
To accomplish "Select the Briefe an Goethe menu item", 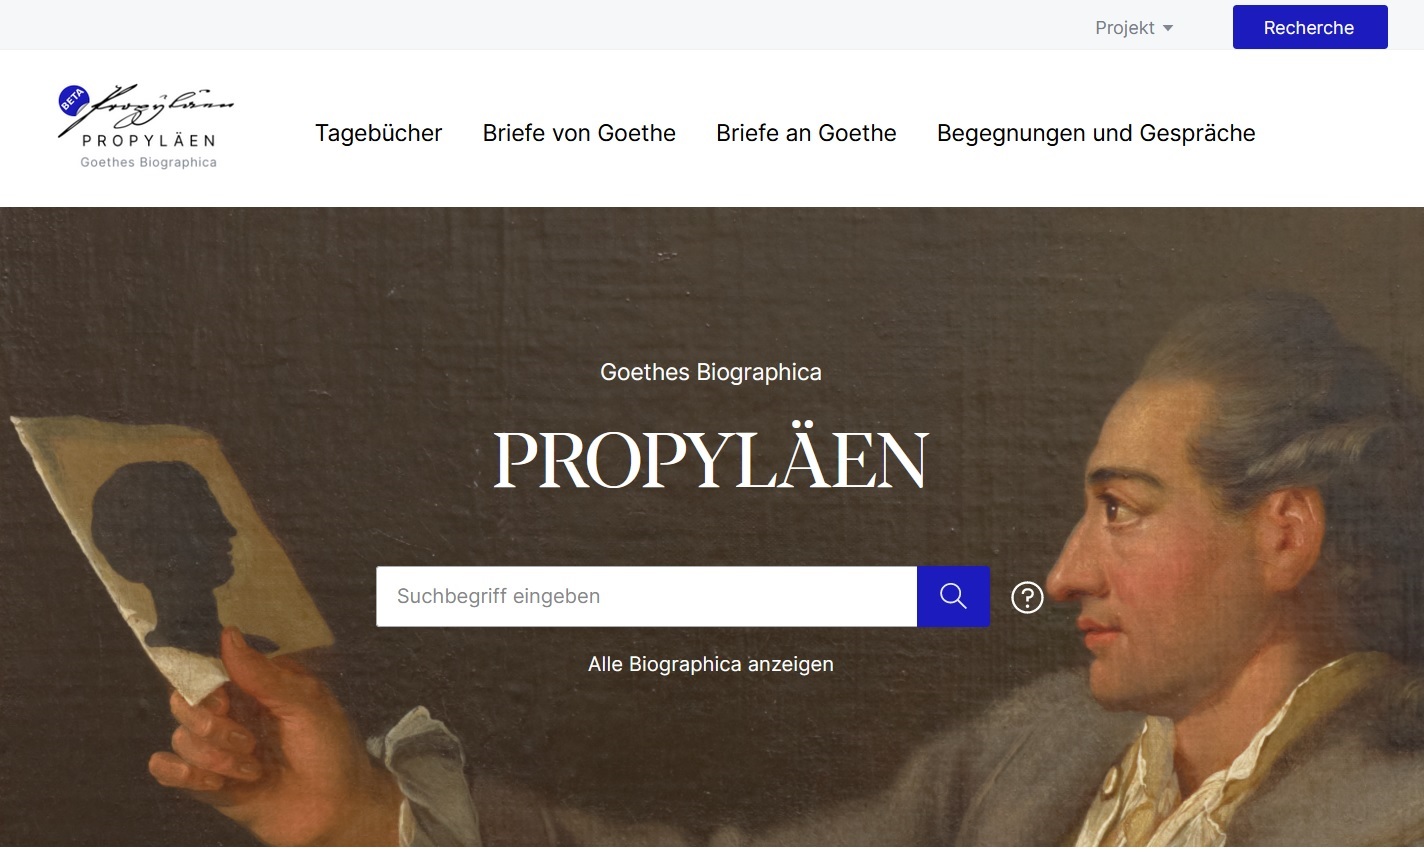I will 806,133.
